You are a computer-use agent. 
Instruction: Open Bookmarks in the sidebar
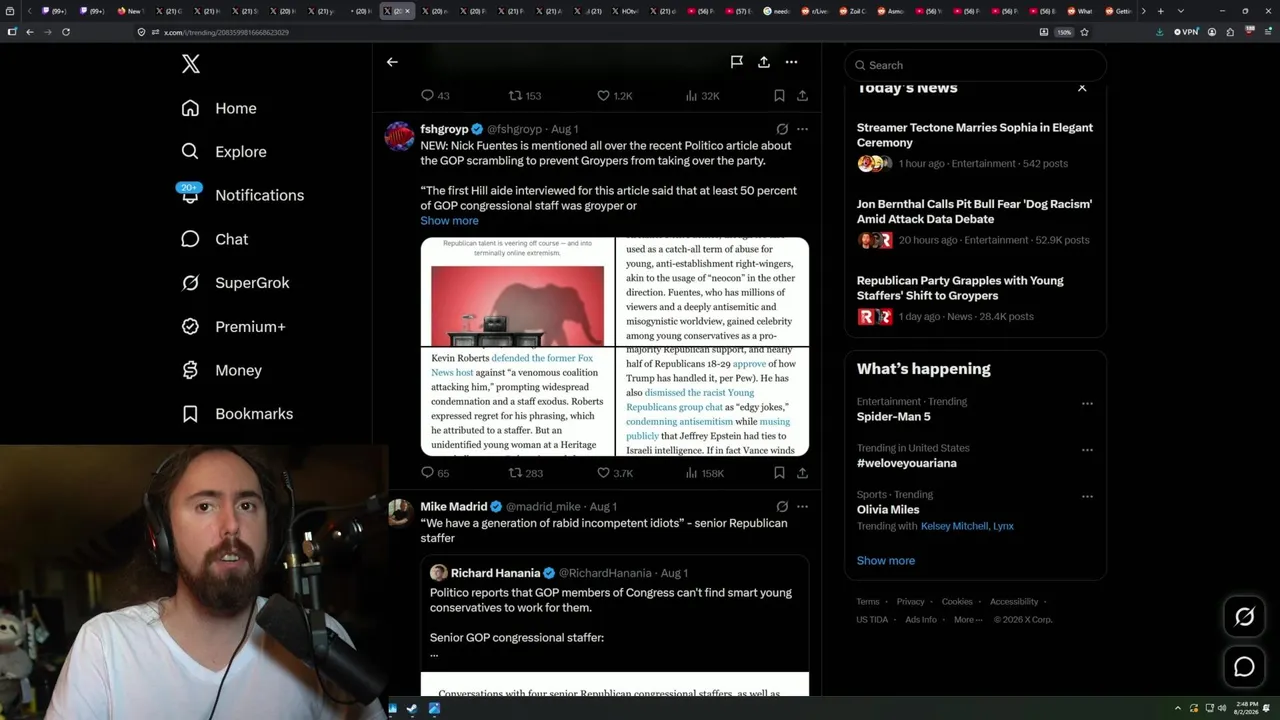(x=237, y=414)
